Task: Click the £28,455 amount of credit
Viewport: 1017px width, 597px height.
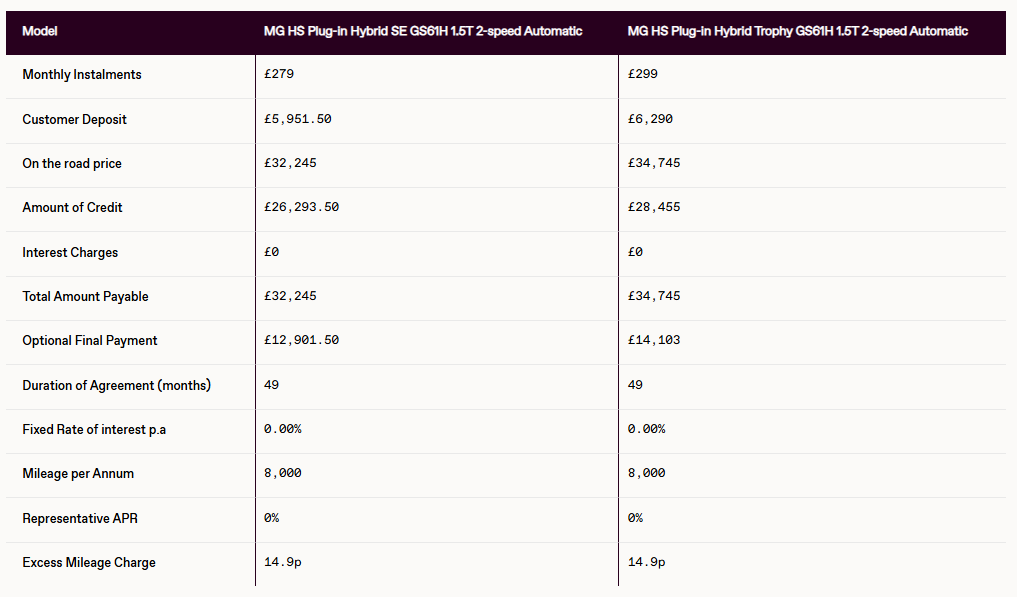Action: [654, 208]
